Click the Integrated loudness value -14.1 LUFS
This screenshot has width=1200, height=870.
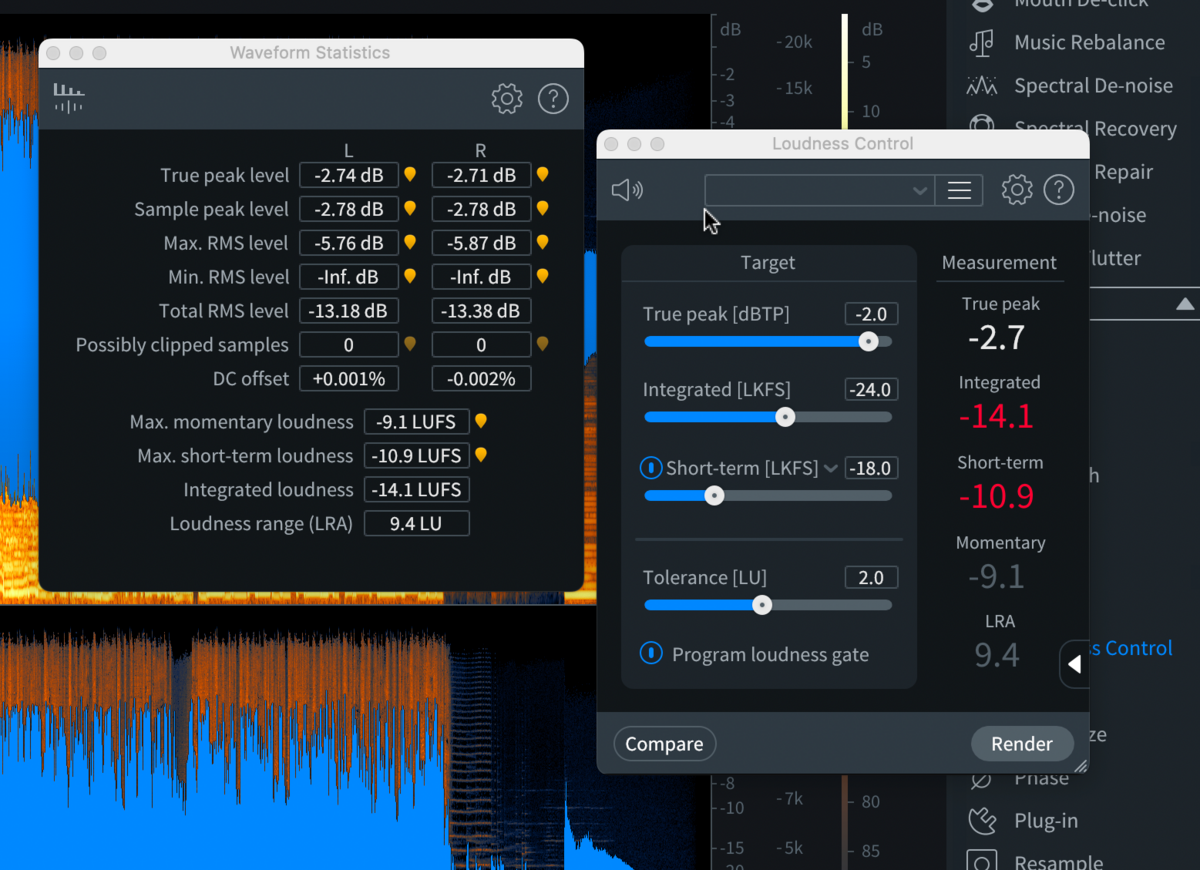tap(416, 490)
